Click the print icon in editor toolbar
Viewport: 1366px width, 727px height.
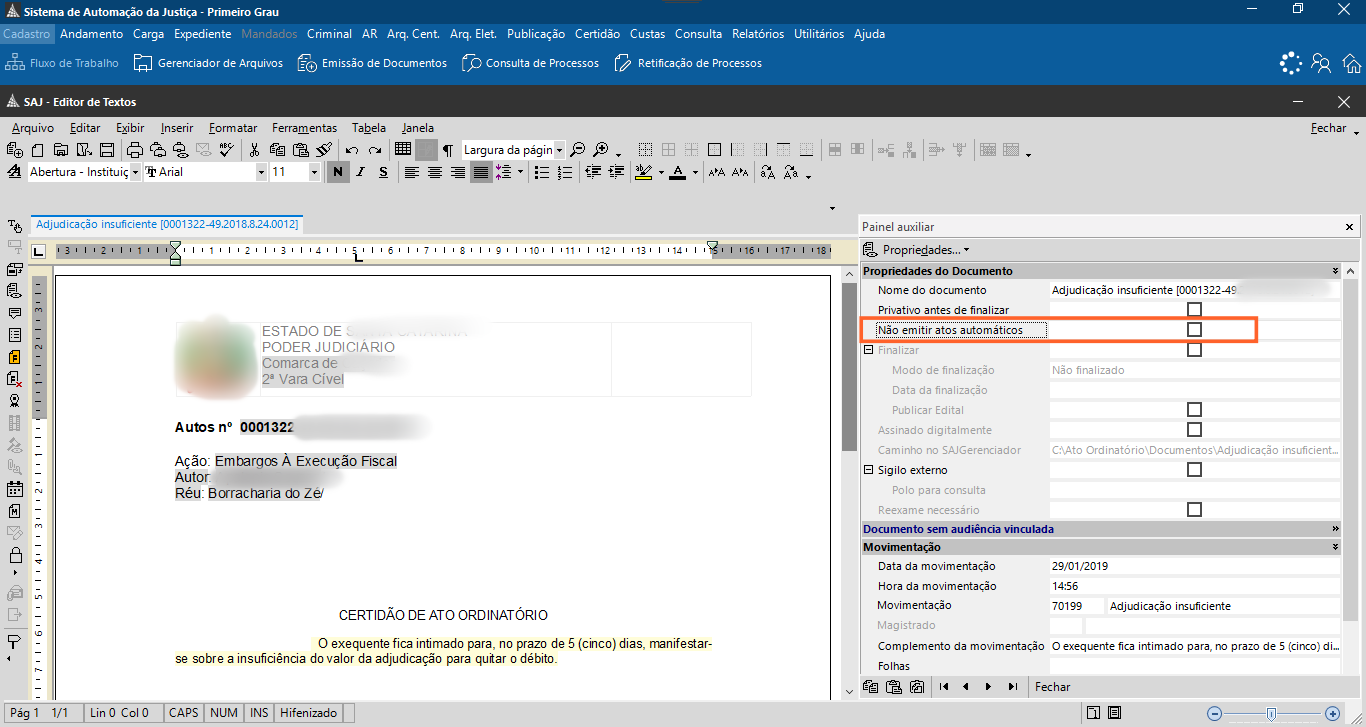click(x=135, y=150)
